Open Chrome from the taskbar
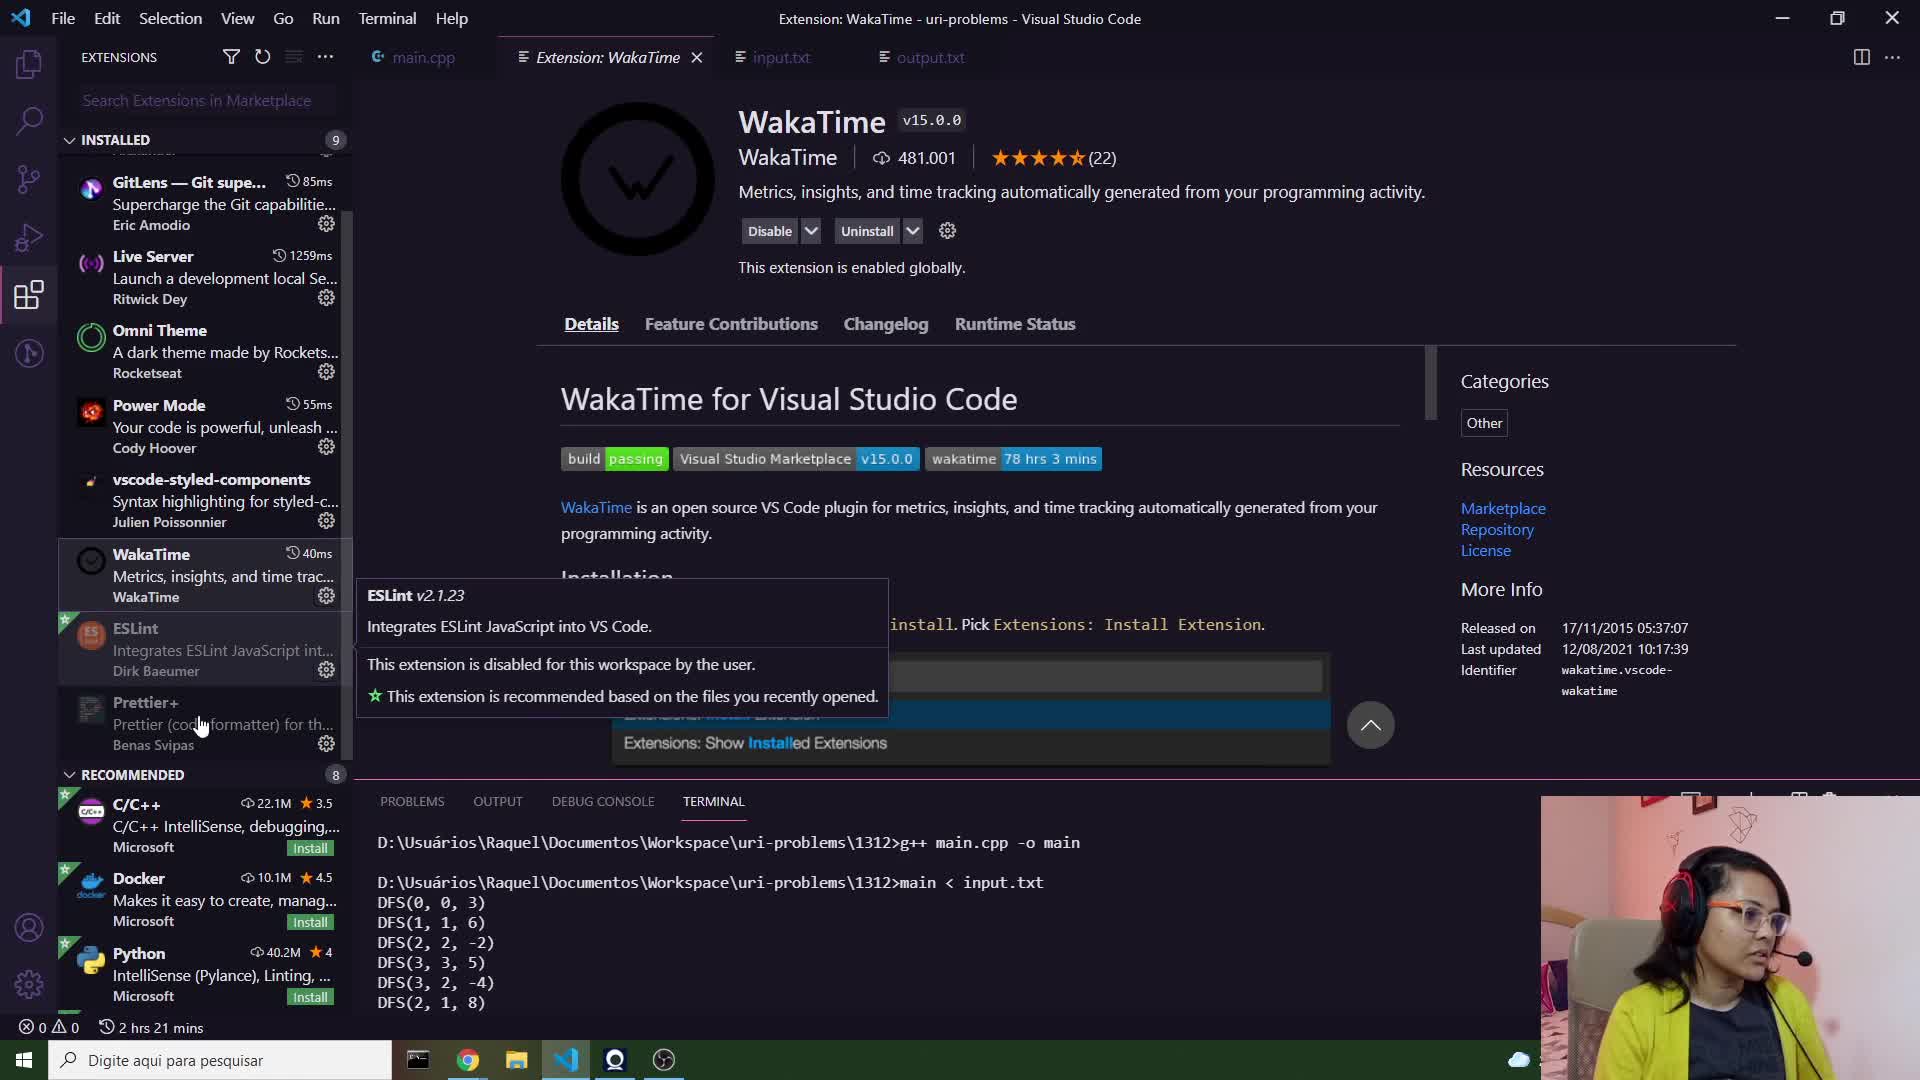Image resolution: width=1920 pixels, height=1080 pixels. tap(467, 1060)
